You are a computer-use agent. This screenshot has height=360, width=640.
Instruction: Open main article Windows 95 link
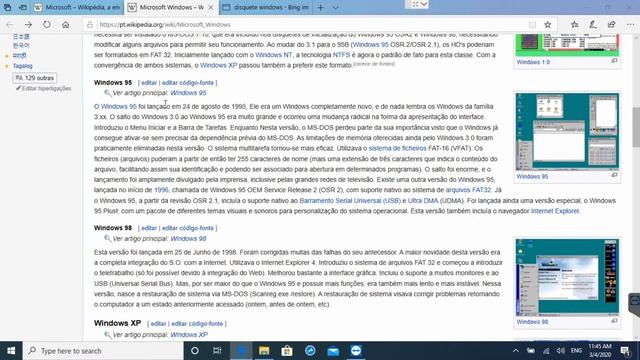tap(188, 93)
